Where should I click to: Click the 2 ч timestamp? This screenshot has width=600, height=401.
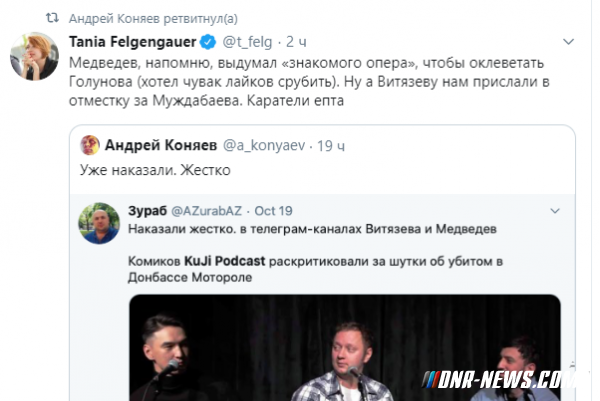(296, 42)
